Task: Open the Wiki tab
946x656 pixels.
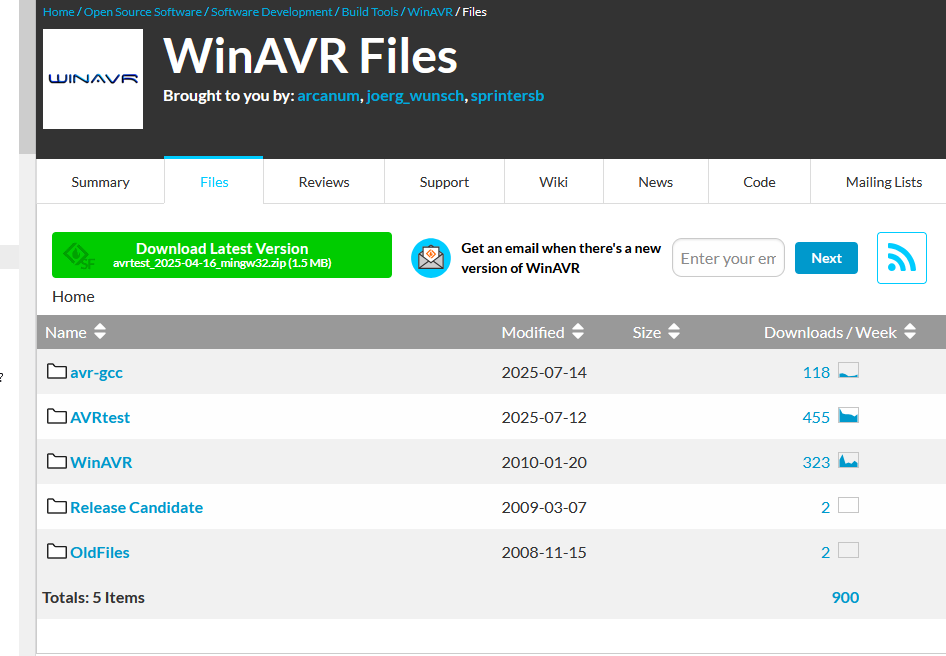Action: (x=553, y=182)
